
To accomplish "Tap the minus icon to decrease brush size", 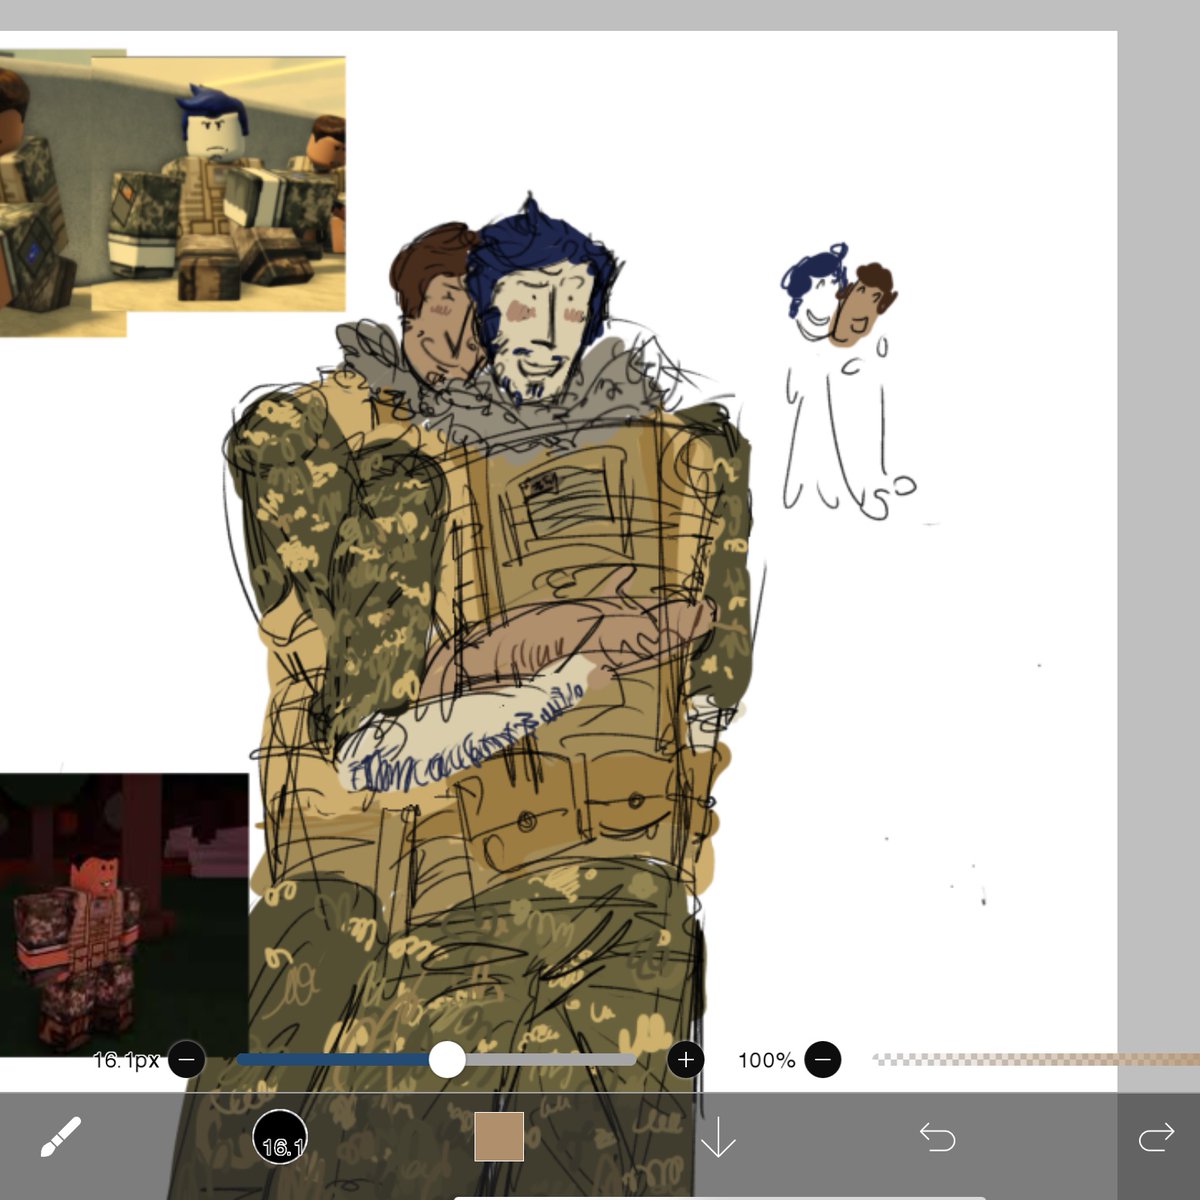I will 186,1060.
